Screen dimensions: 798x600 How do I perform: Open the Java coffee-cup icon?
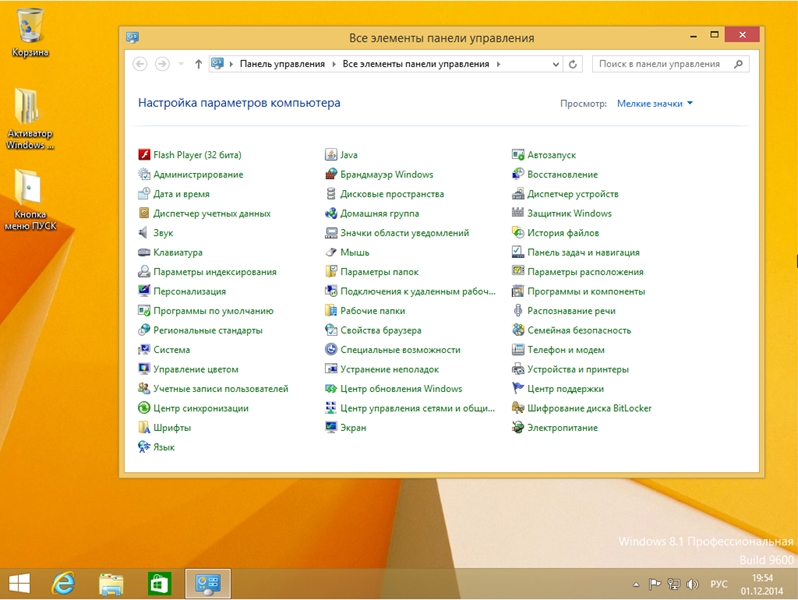point(331,155)
